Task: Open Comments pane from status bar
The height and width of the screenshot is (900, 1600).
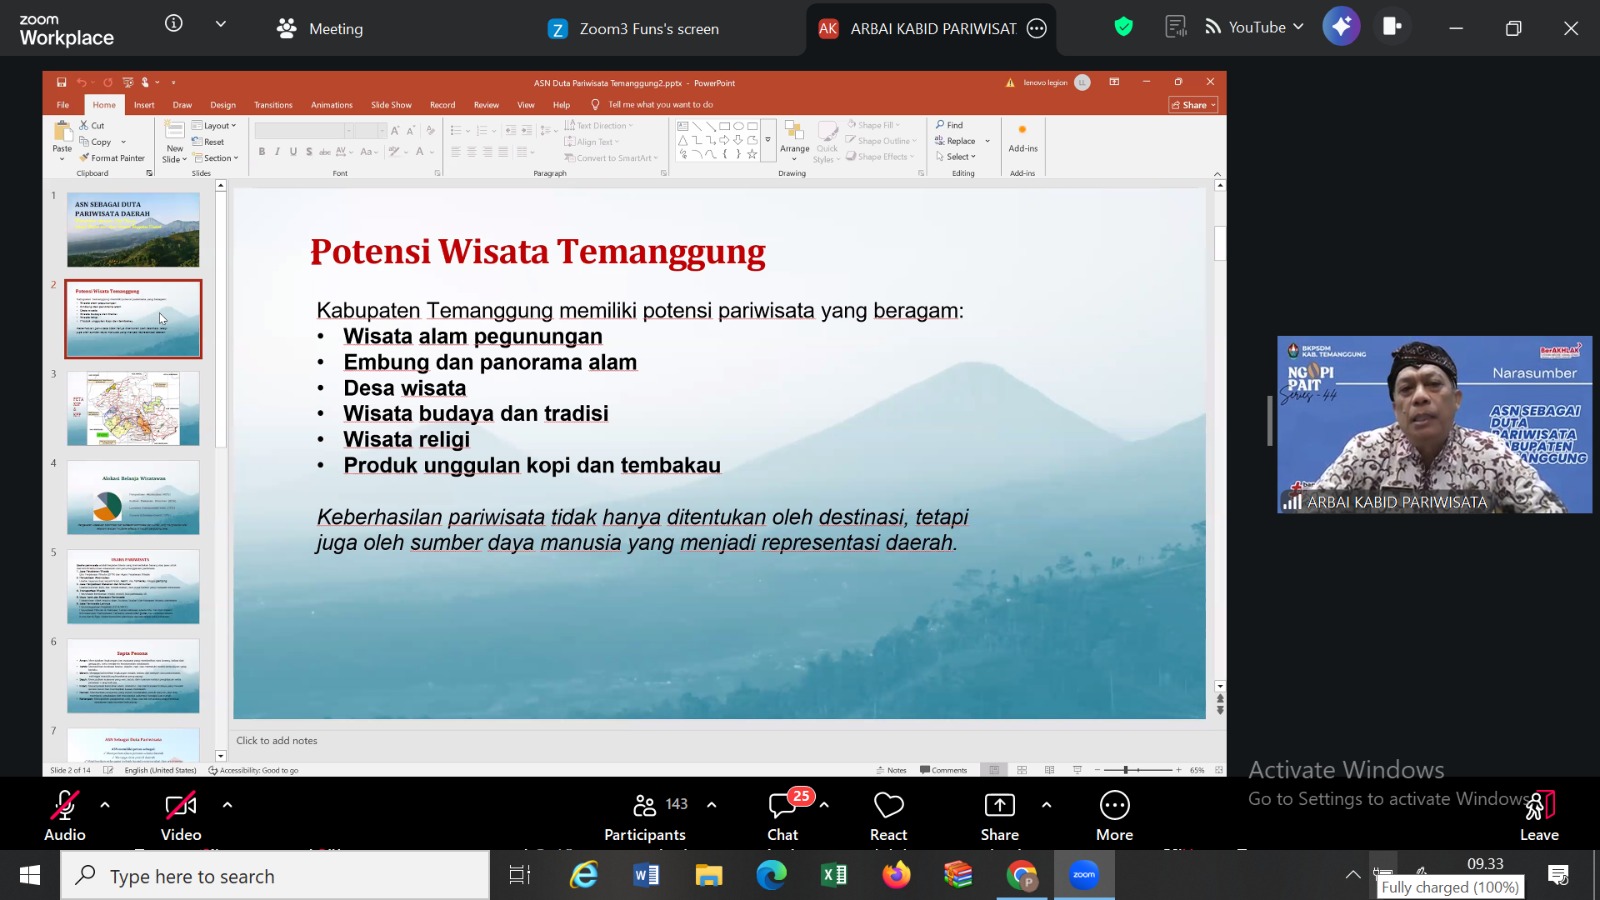Action: (943, 770)
